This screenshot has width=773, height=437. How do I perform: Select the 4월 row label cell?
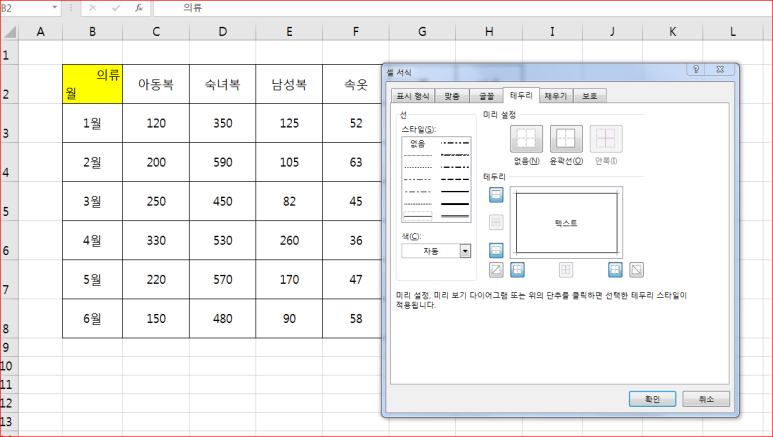92,240
